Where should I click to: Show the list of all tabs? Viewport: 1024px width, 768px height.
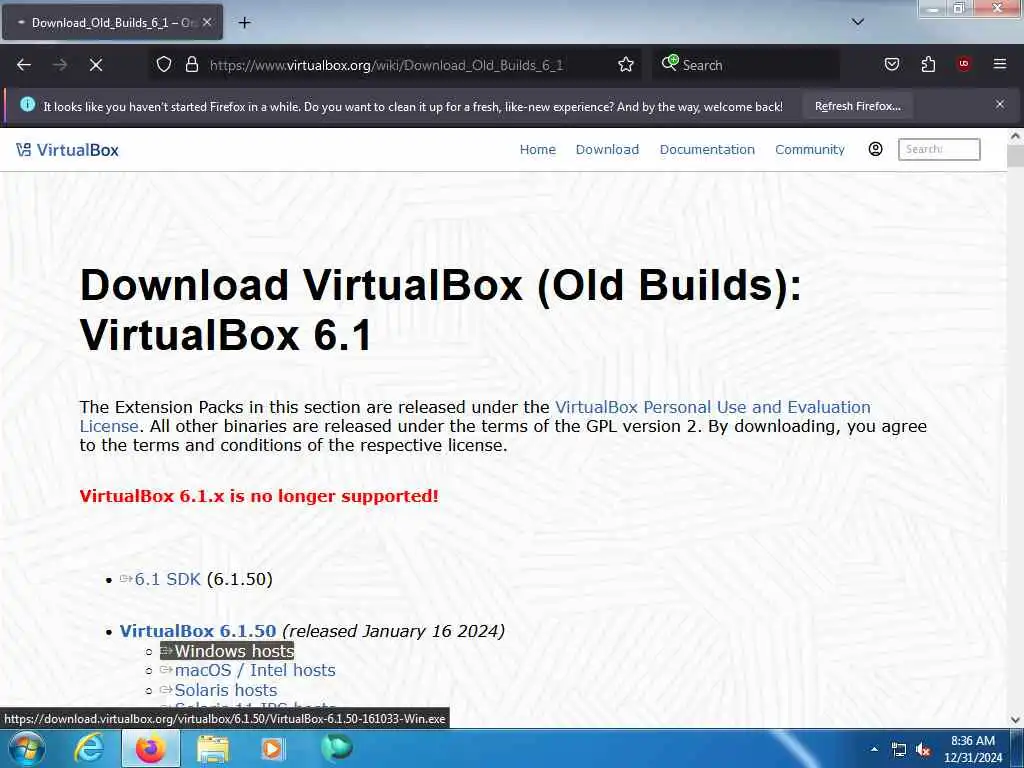(x=858, y=22)
